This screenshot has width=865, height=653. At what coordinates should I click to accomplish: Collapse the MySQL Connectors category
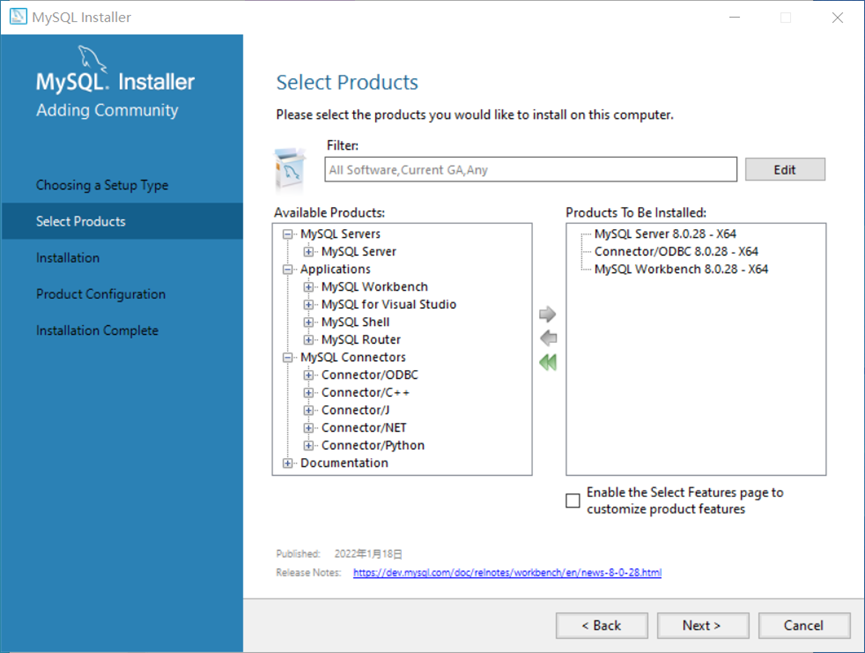pos(288,357)
